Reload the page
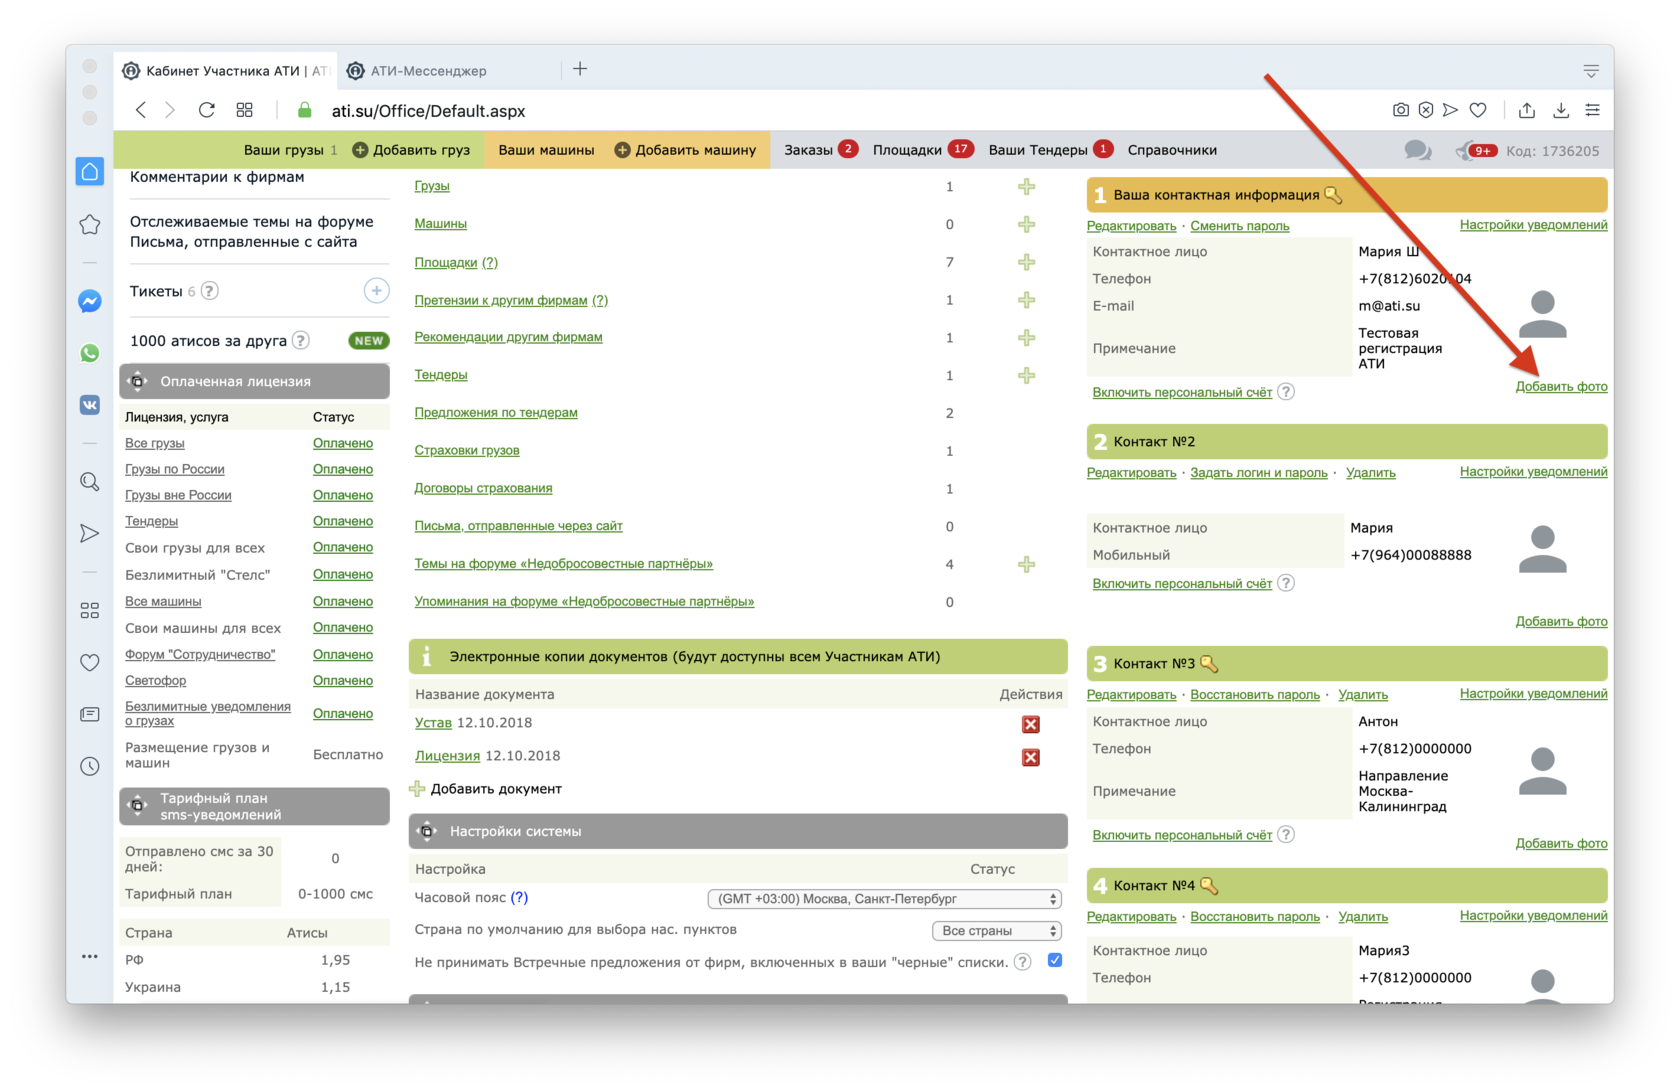This screenshot has height=1091, width=1680. coord(207,110)
